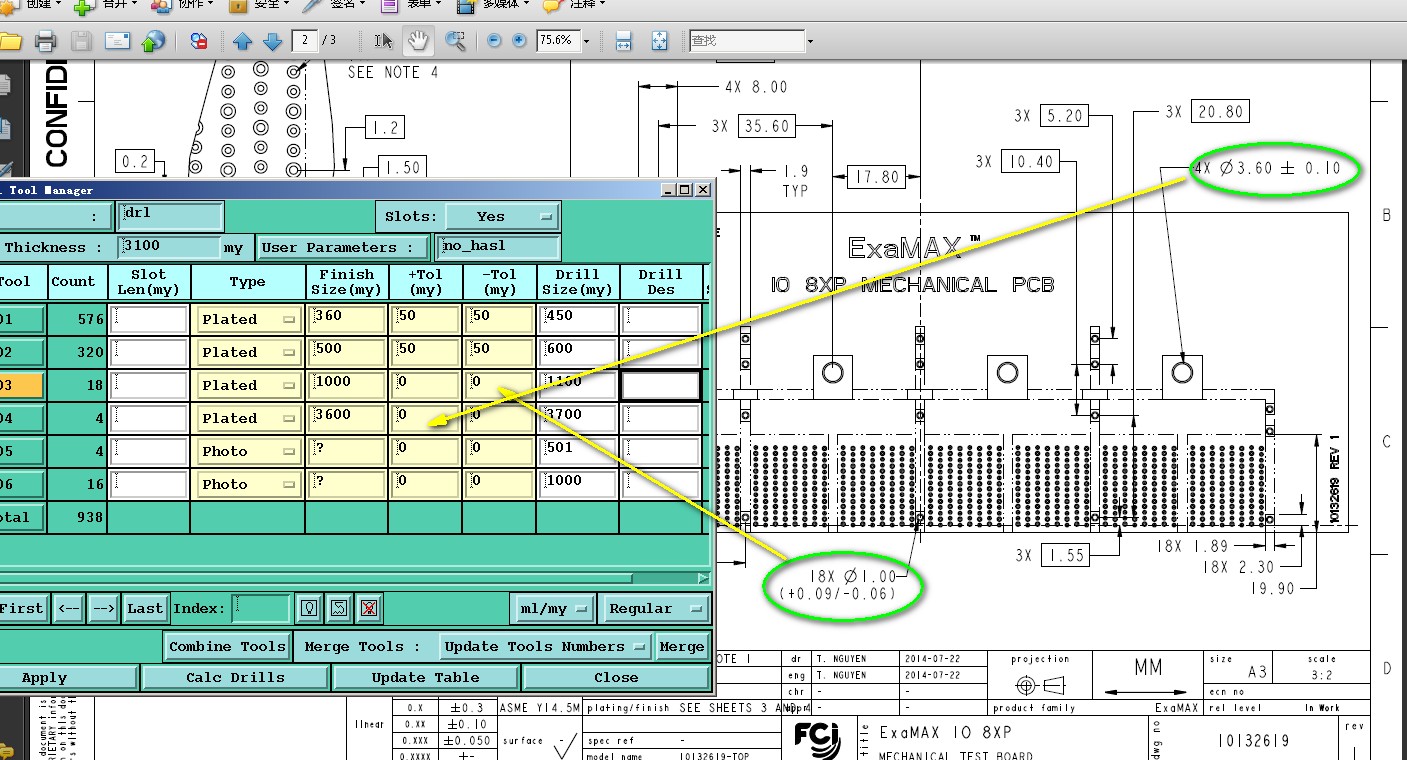Open the Type dropdown for the 18 count row

pos(248,385)
